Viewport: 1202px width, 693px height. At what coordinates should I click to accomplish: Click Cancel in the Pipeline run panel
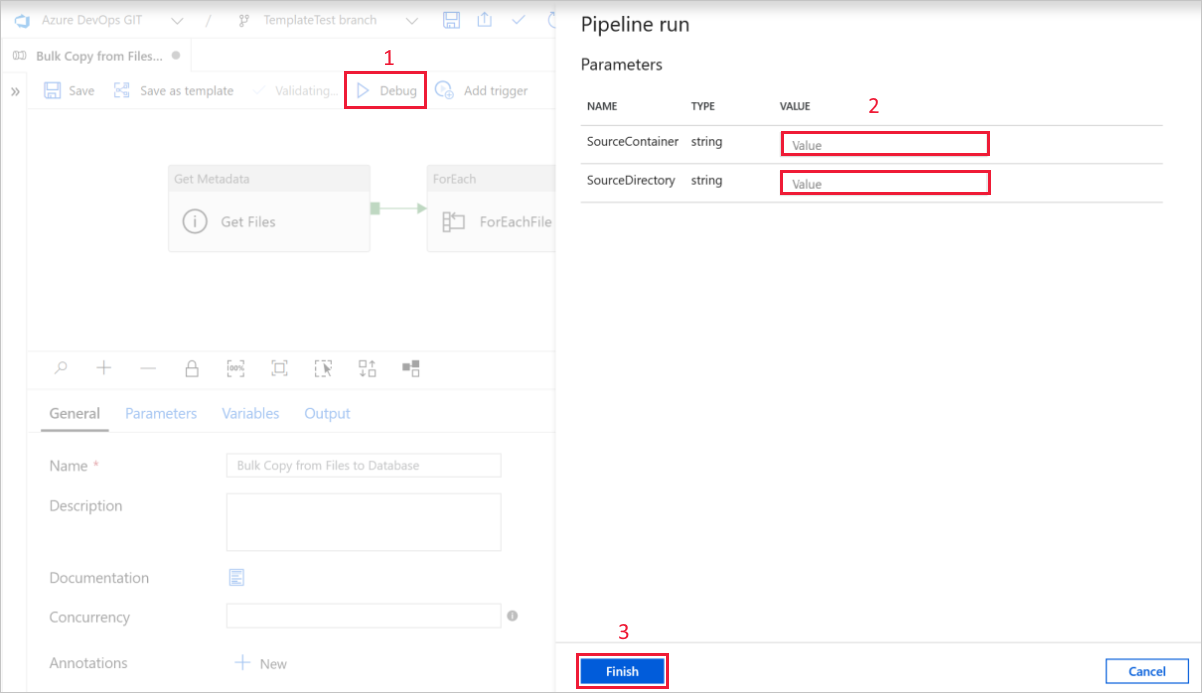coord(1147,671)
